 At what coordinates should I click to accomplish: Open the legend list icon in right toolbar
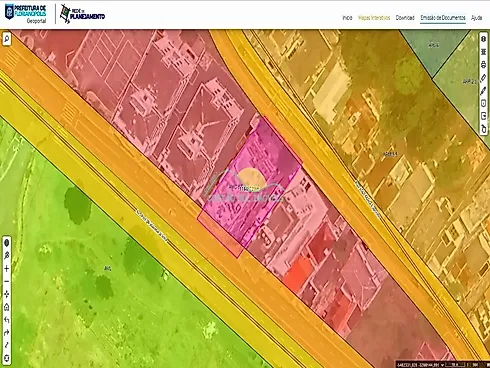(484, 52)
